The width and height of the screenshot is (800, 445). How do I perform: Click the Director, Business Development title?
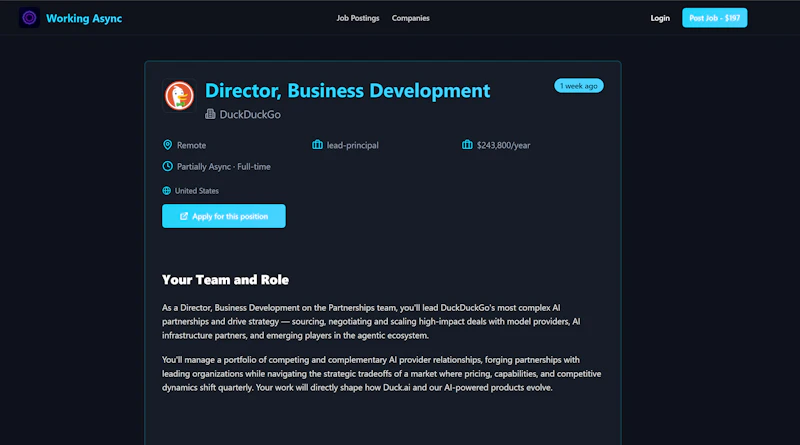(347, 90)
